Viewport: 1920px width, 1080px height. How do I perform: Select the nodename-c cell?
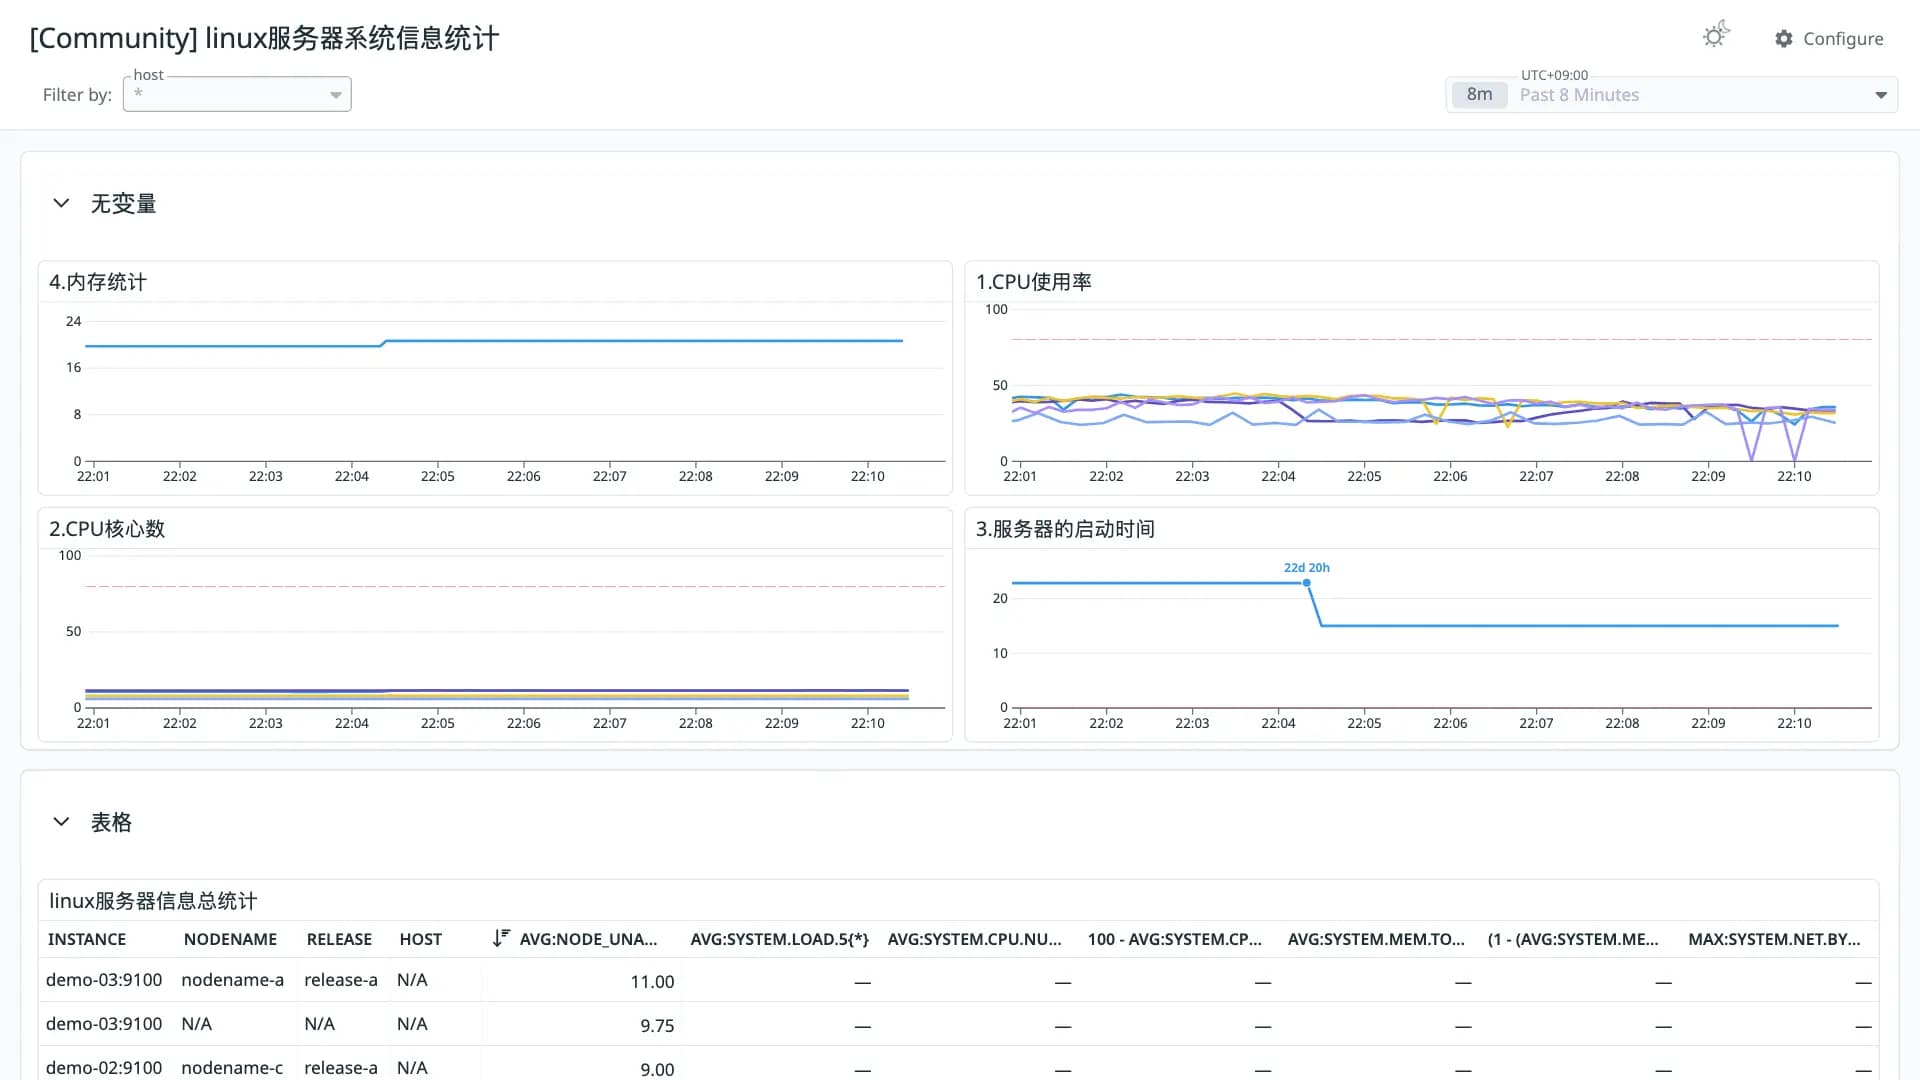click(x=232, y=1068)
